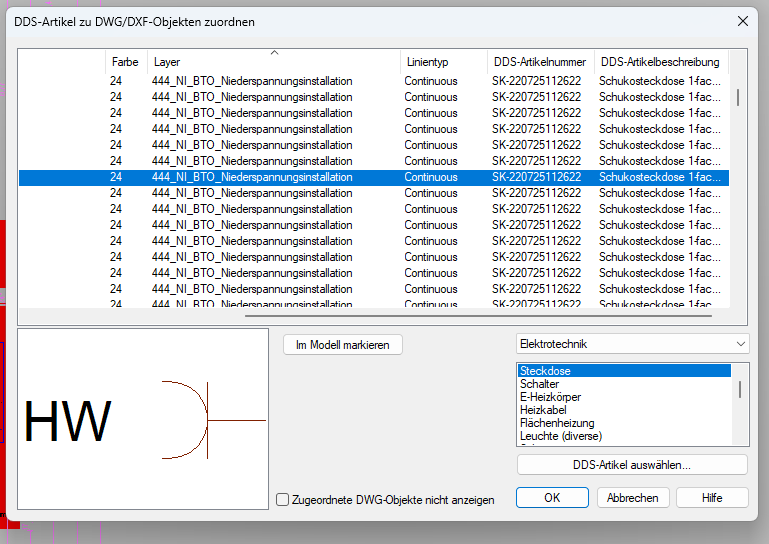
Task: Toggle Zugeordnete DWG-Objekte nicht anzeigen checkbox
Action: (x=282, y=500)
